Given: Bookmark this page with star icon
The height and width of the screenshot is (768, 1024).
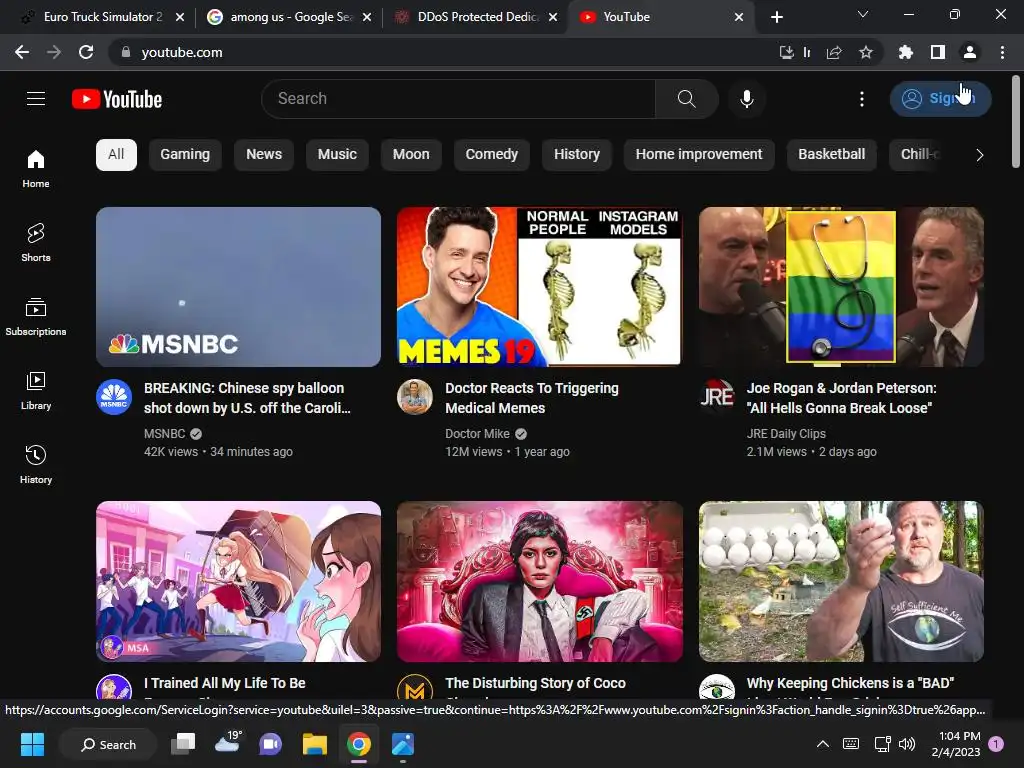Looking at the screenshot, I should click(x=866, y=52).
